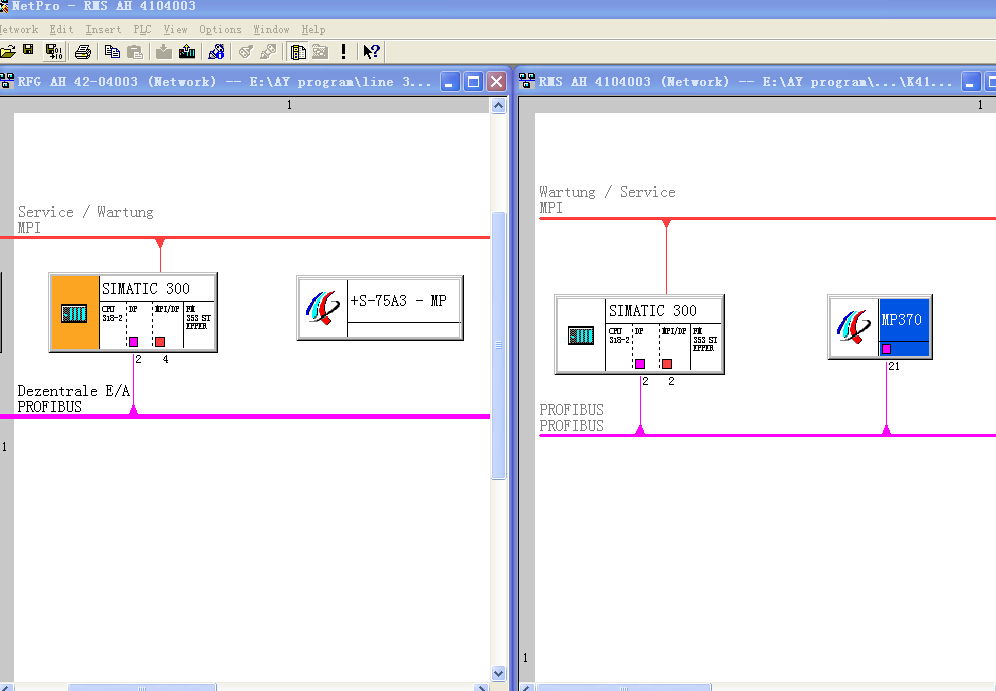Click the Copy icon in toolbar
The image size is (996, 691).
click(112, 51)
